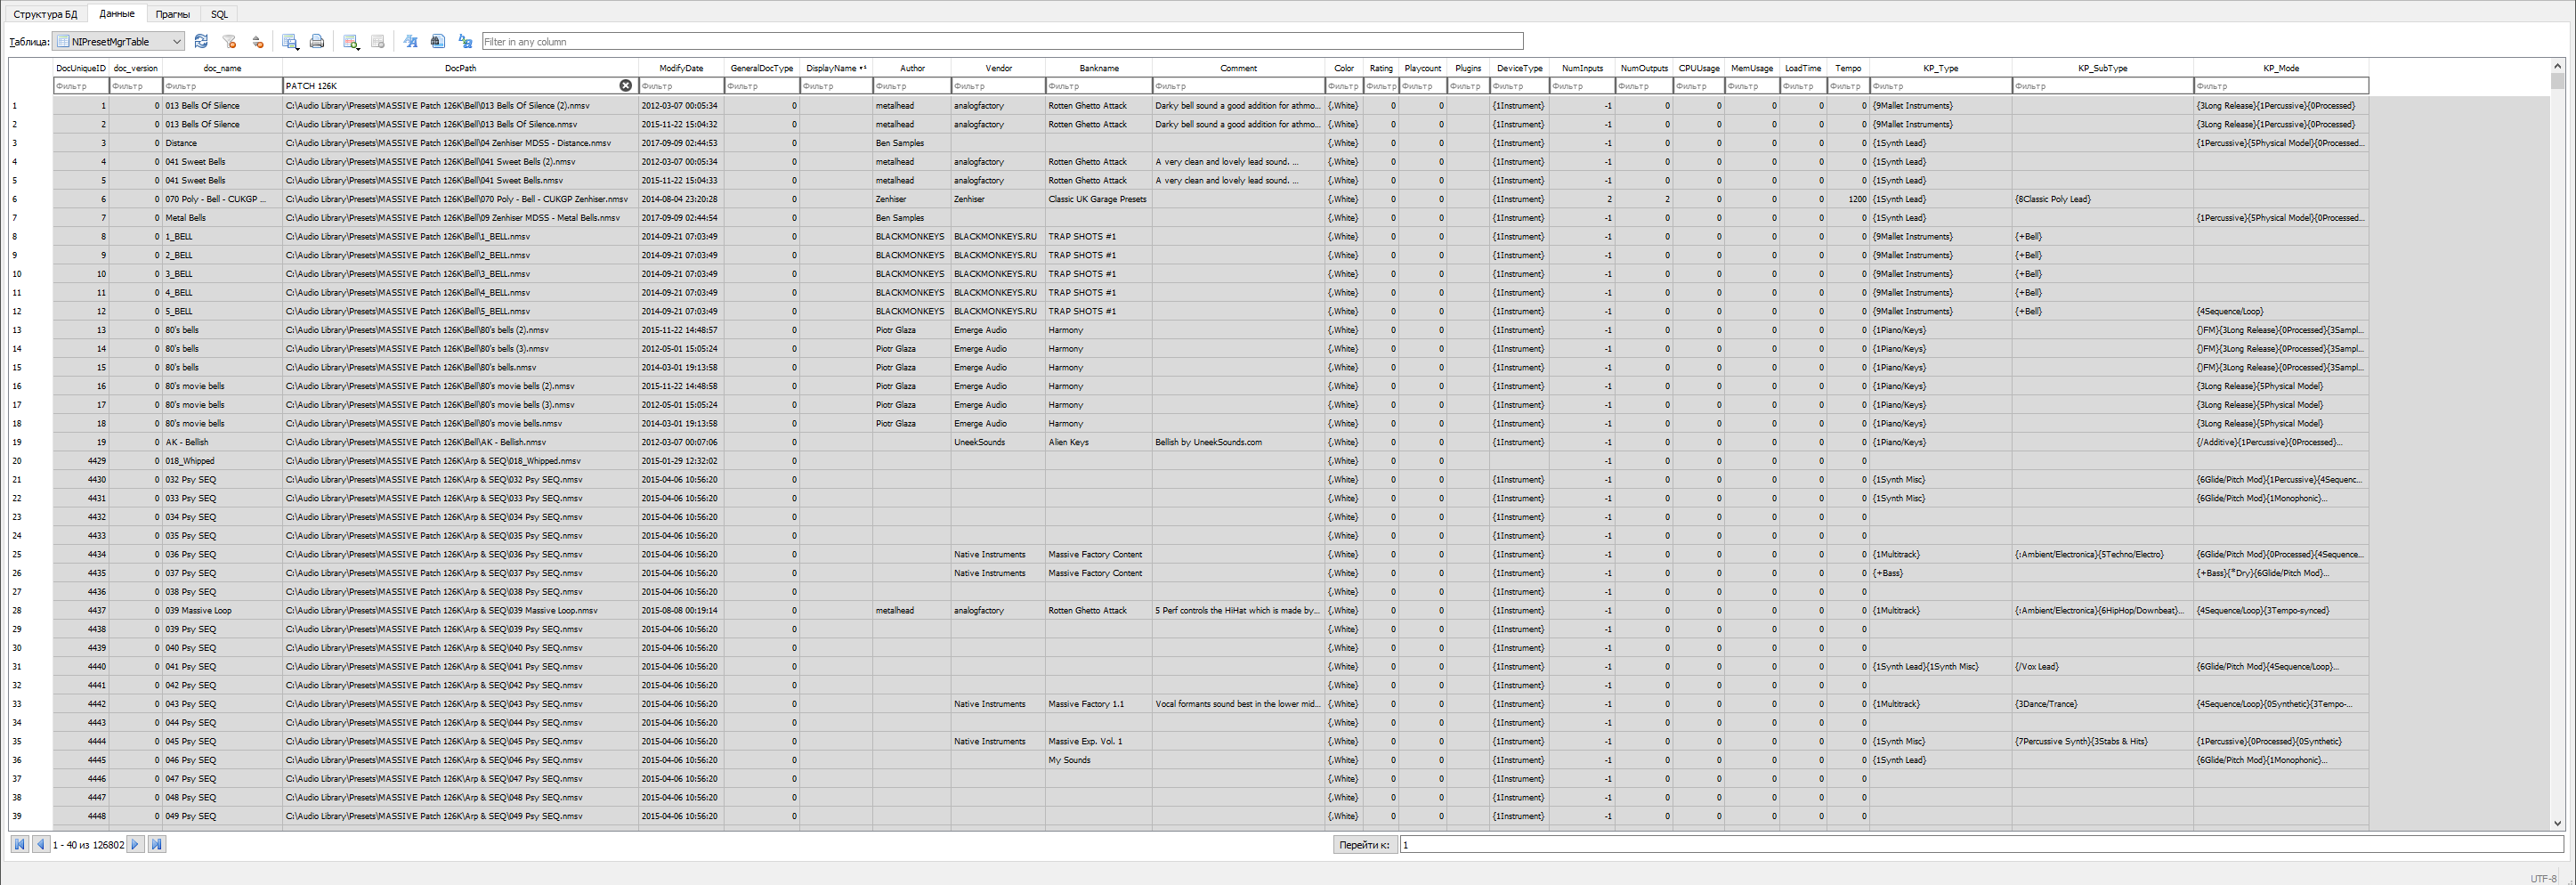This screenshot has height=885, width=2576.
Task: Refresh the table data
Action: (x=201, y=41)
